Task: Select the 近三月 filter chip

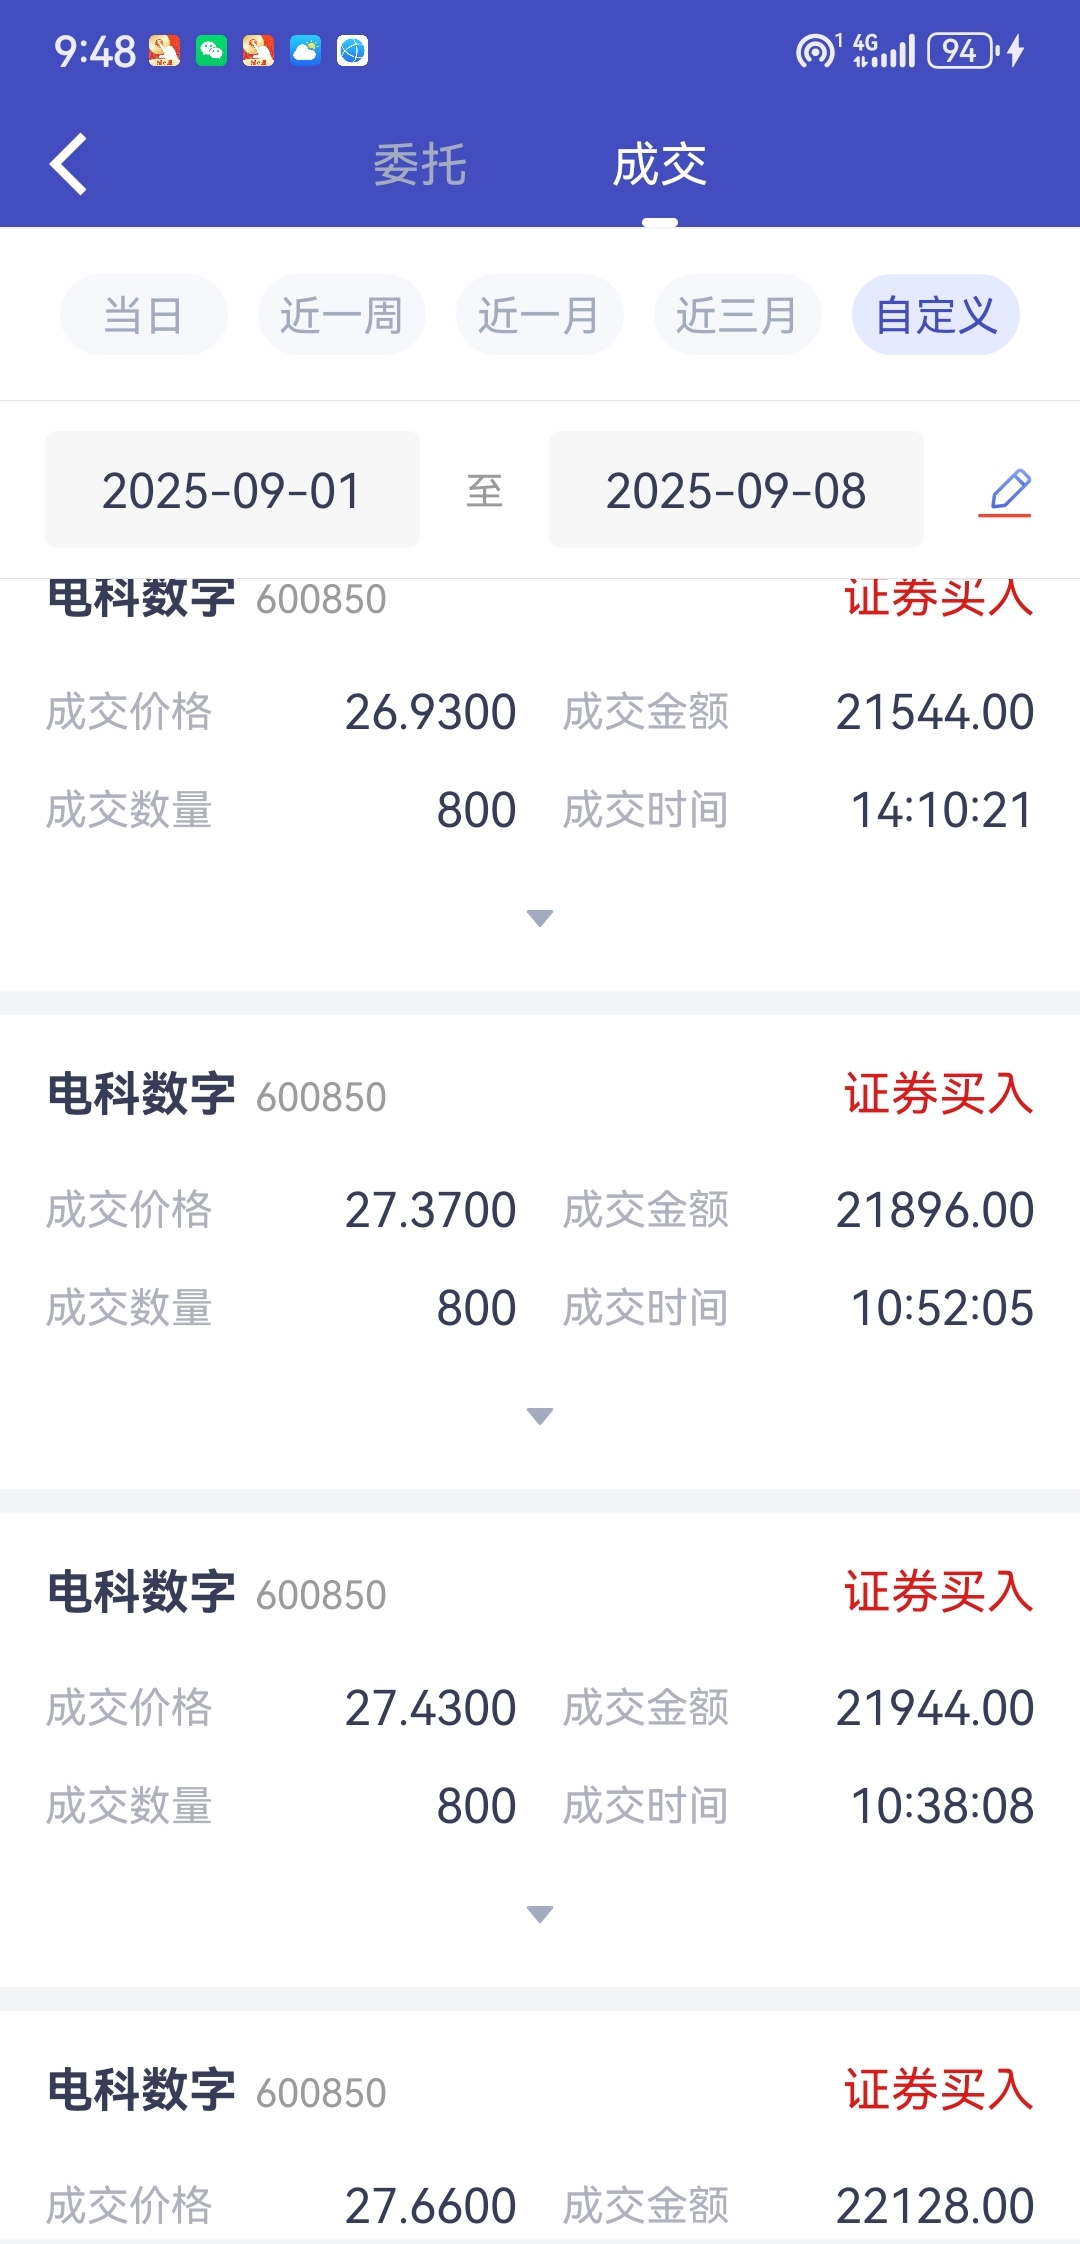Action: click(x=738, y=315)
